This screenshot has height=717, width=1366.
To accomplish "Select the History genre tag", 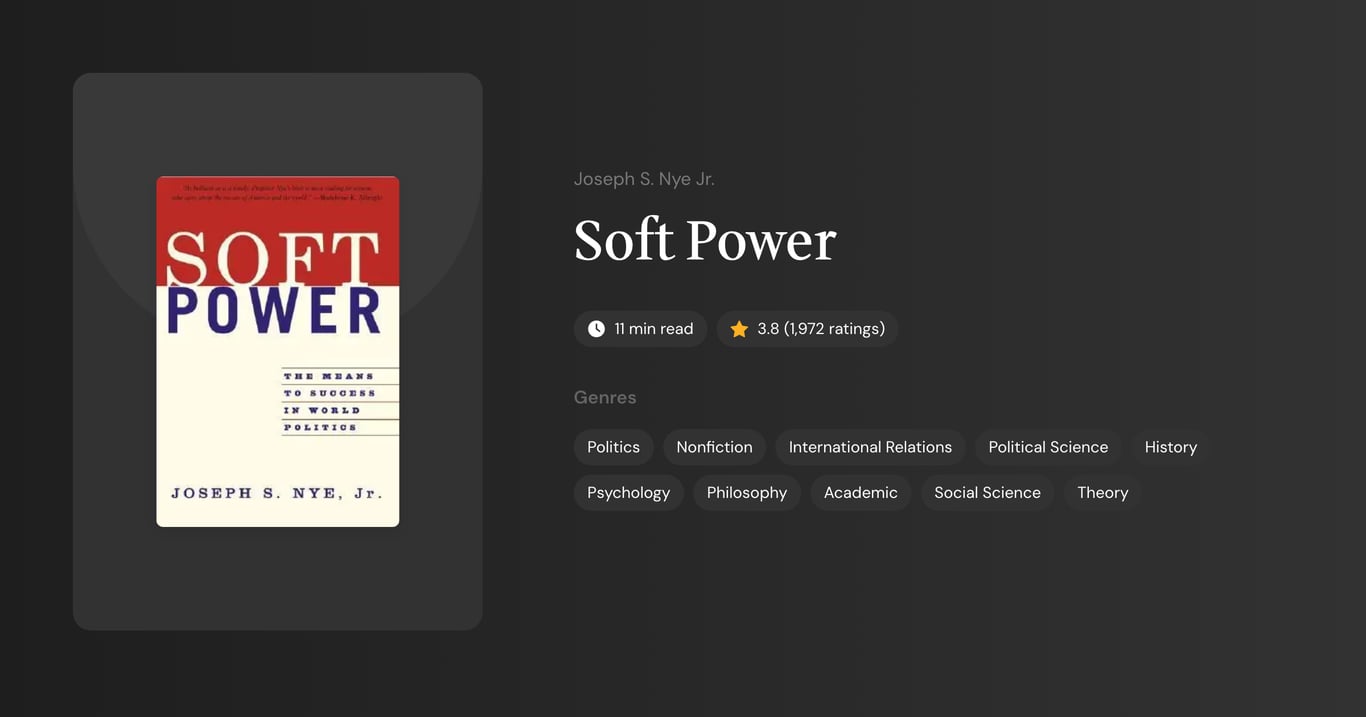I will pyautogui.click(x=1170, y=447).
